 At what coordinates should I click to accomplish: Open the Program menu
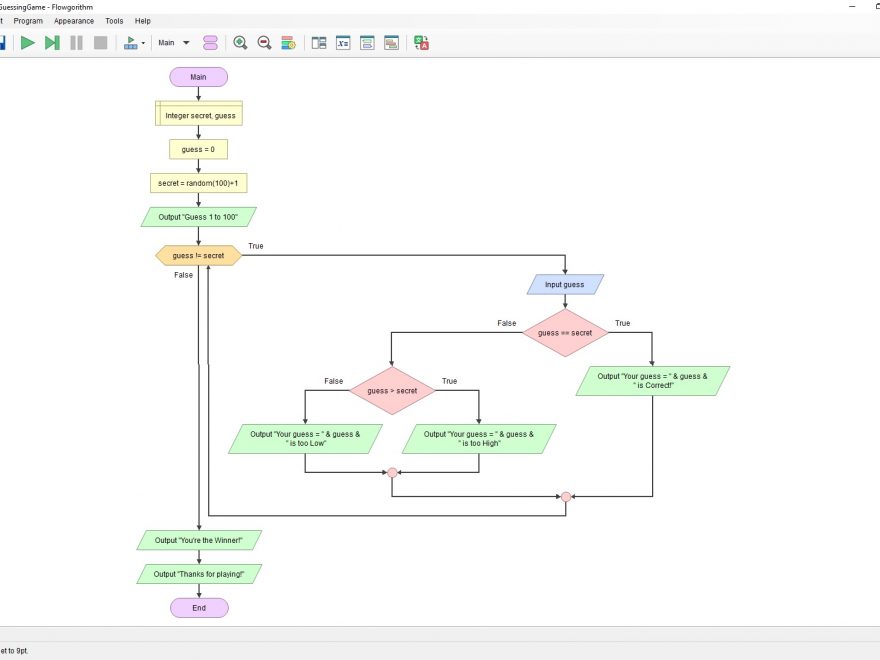point(28,21)
